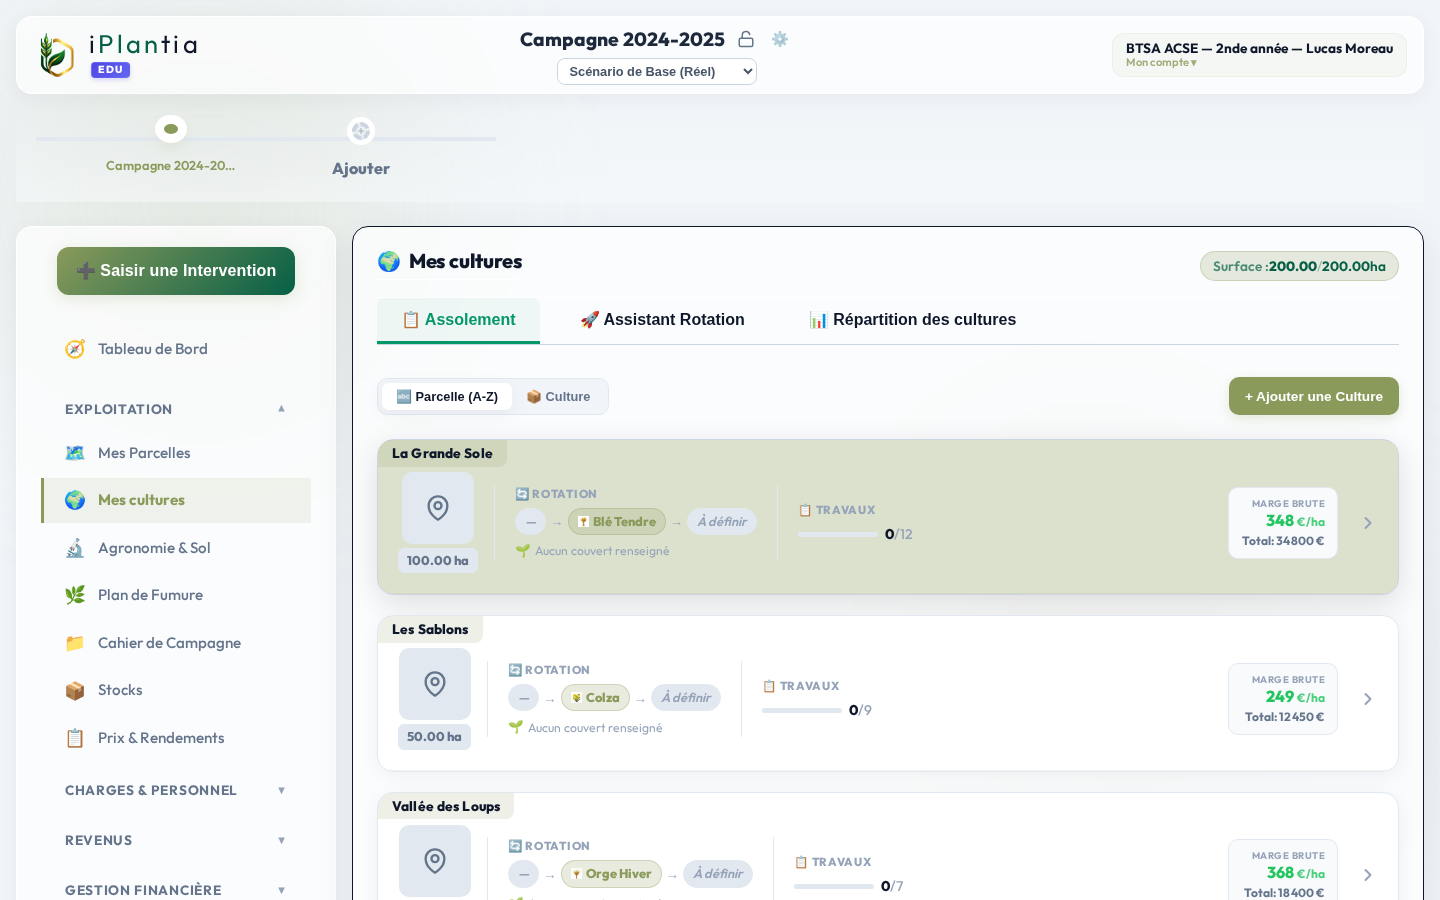
Task: Click previous crop dash in Vallée des Loups
Action: click(x=524, y=874)
